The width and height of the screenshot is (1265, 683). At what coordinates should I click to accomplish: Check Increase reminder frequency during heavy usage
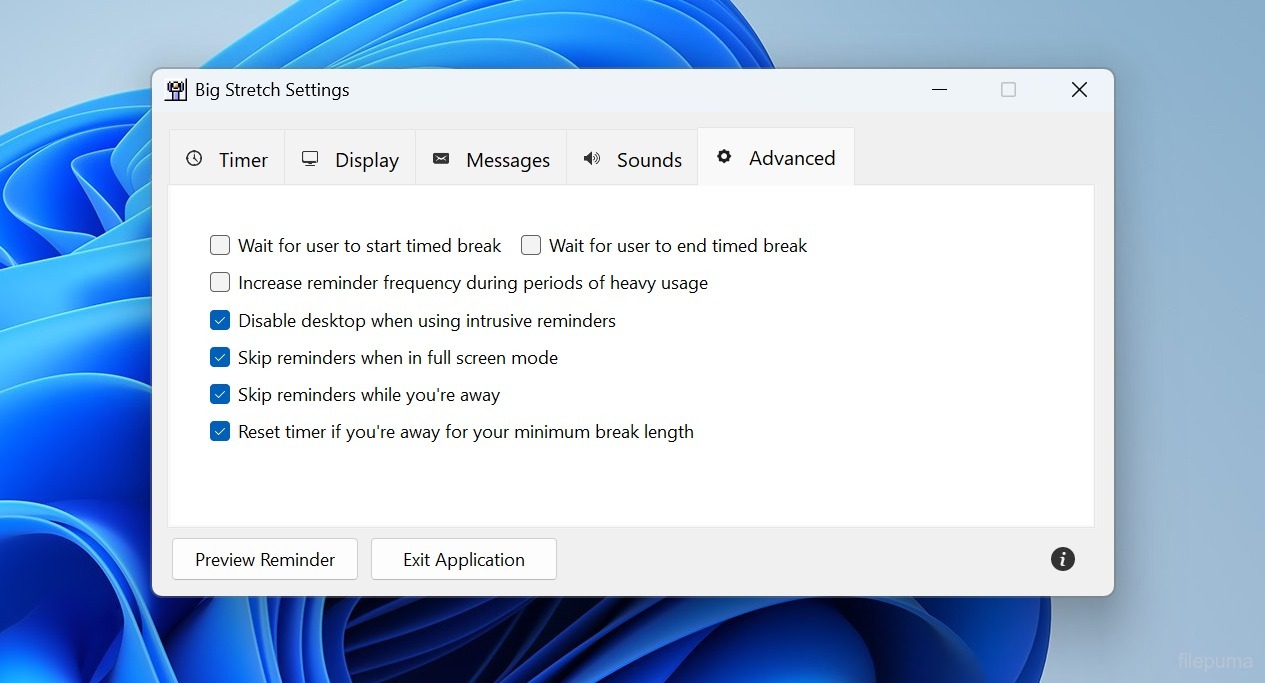click(x=220, y=283)
